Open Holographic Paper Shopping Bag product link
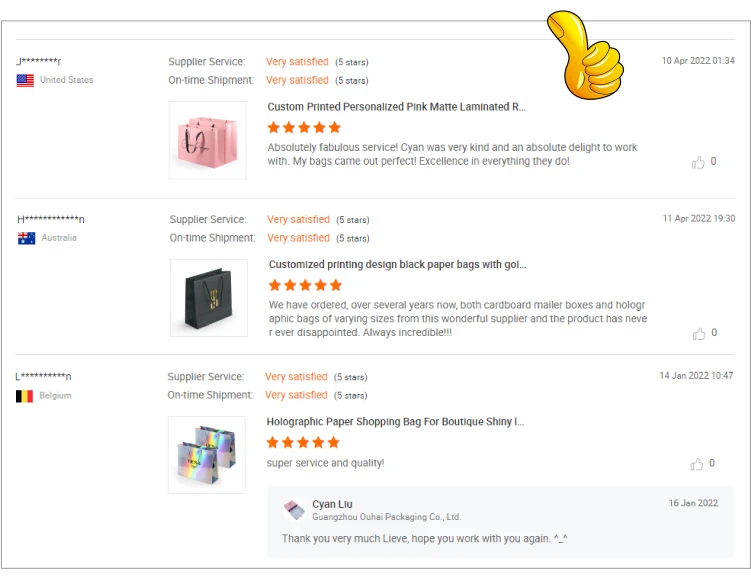The image size is (751, 581). (x=395, y=422)
